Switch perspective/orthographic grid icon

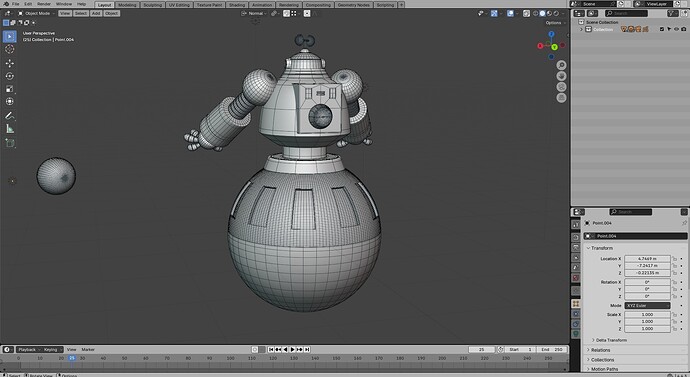(561, 98)
